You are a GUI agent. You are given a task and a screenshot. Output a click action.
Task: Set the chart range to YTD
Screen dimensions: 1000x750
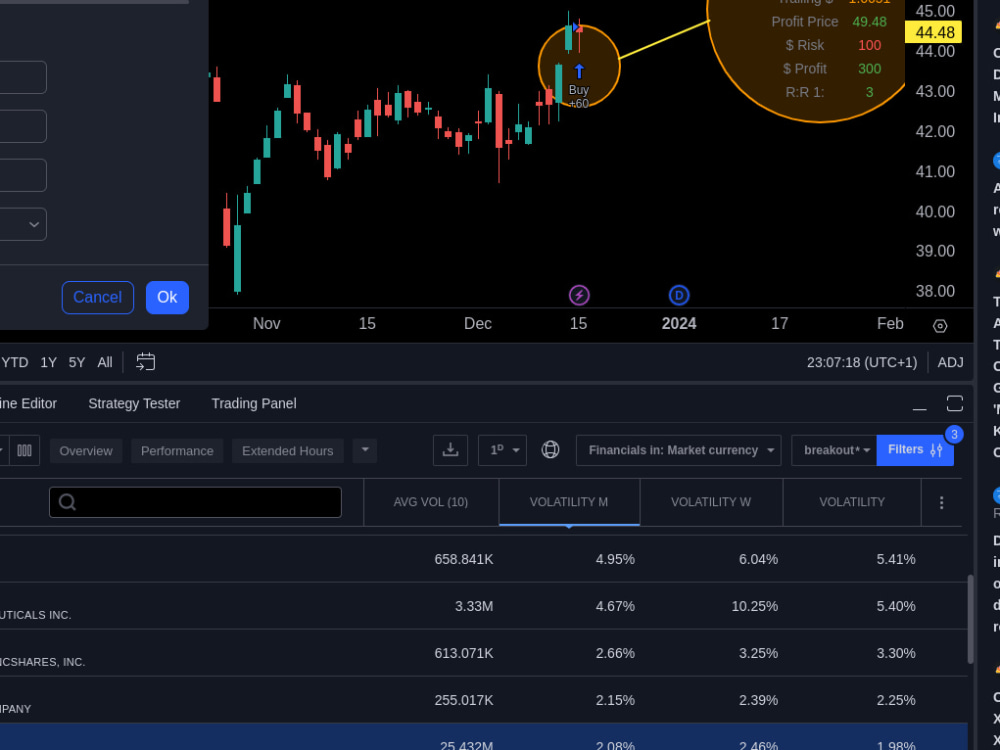[x=15, y=362]
